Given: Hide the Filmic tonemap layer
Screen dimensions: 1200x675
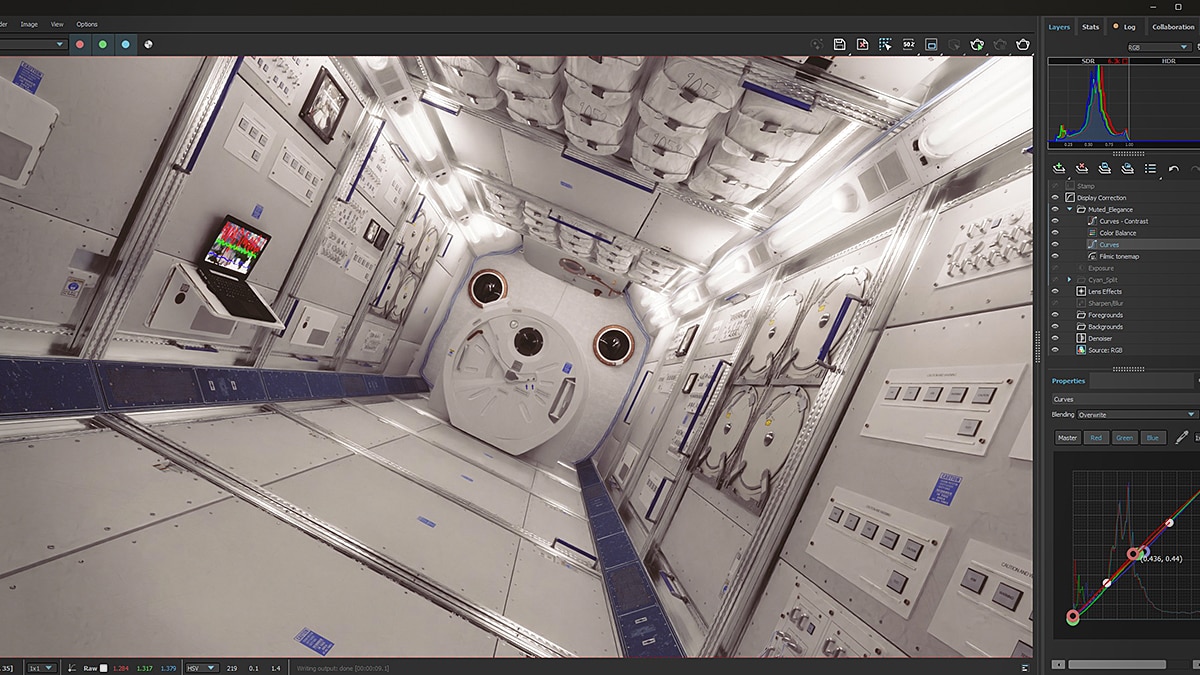Looking at the screenshot, I should pyautogui.click(x=1055, y=256).
